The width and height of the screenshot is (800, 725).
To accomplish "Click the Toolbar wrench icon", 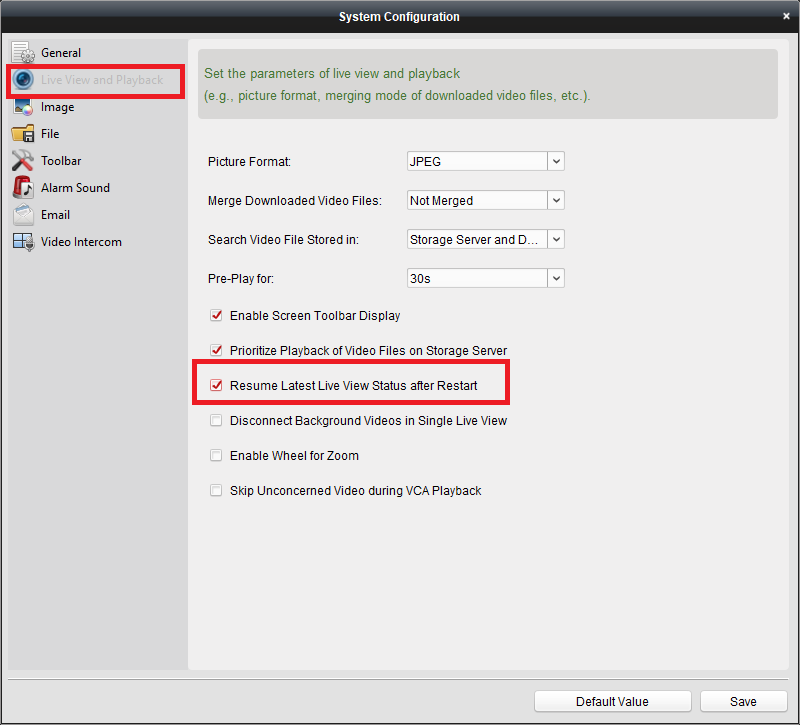I will coord(23,161).
